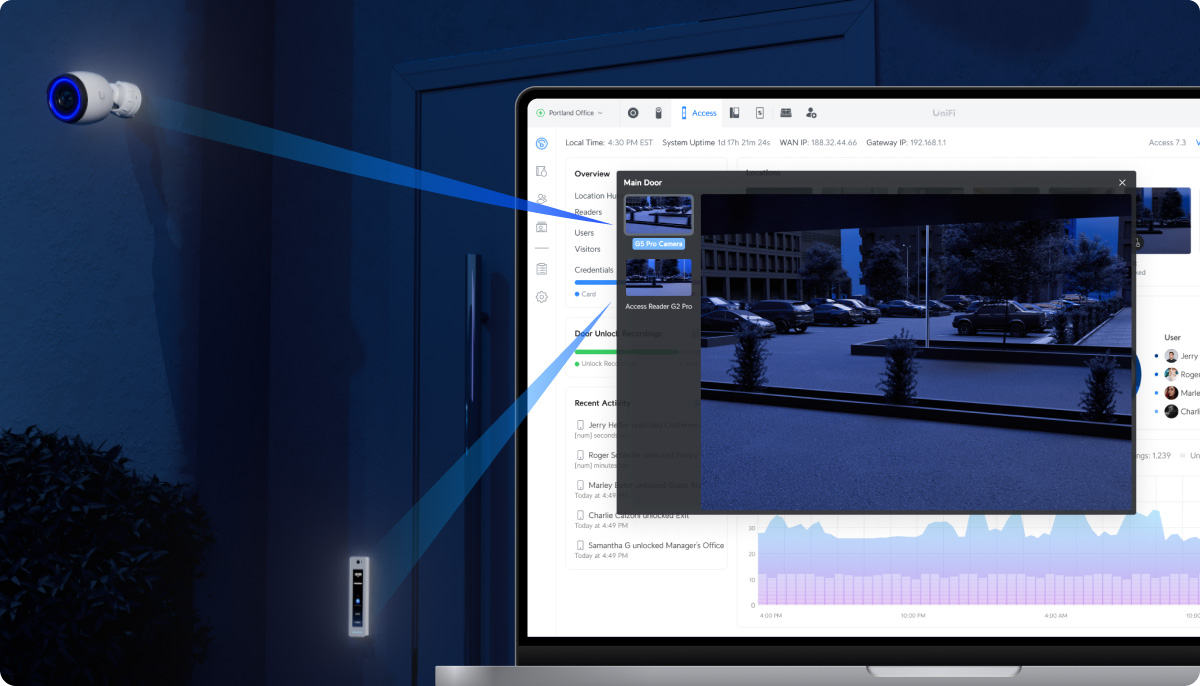Open the system log sidebar icon
The height and width of the screenshot is (686, 1200).
(x=541, y=269)
